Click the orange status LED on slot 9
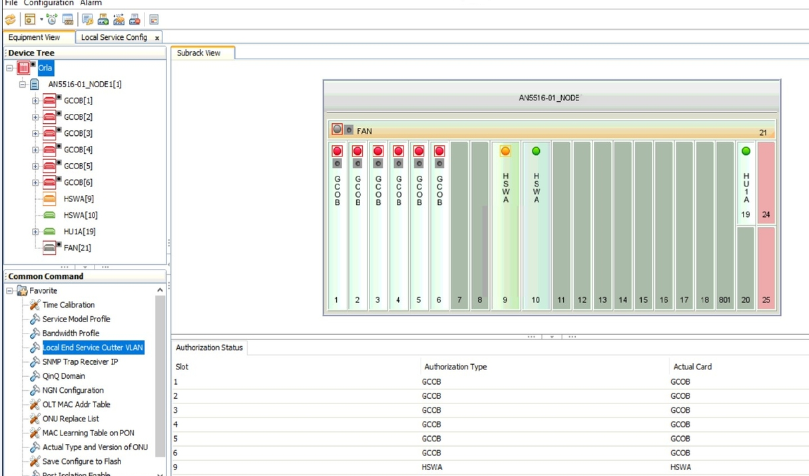Screen dimensions: 809x476 tap(505, 152)
